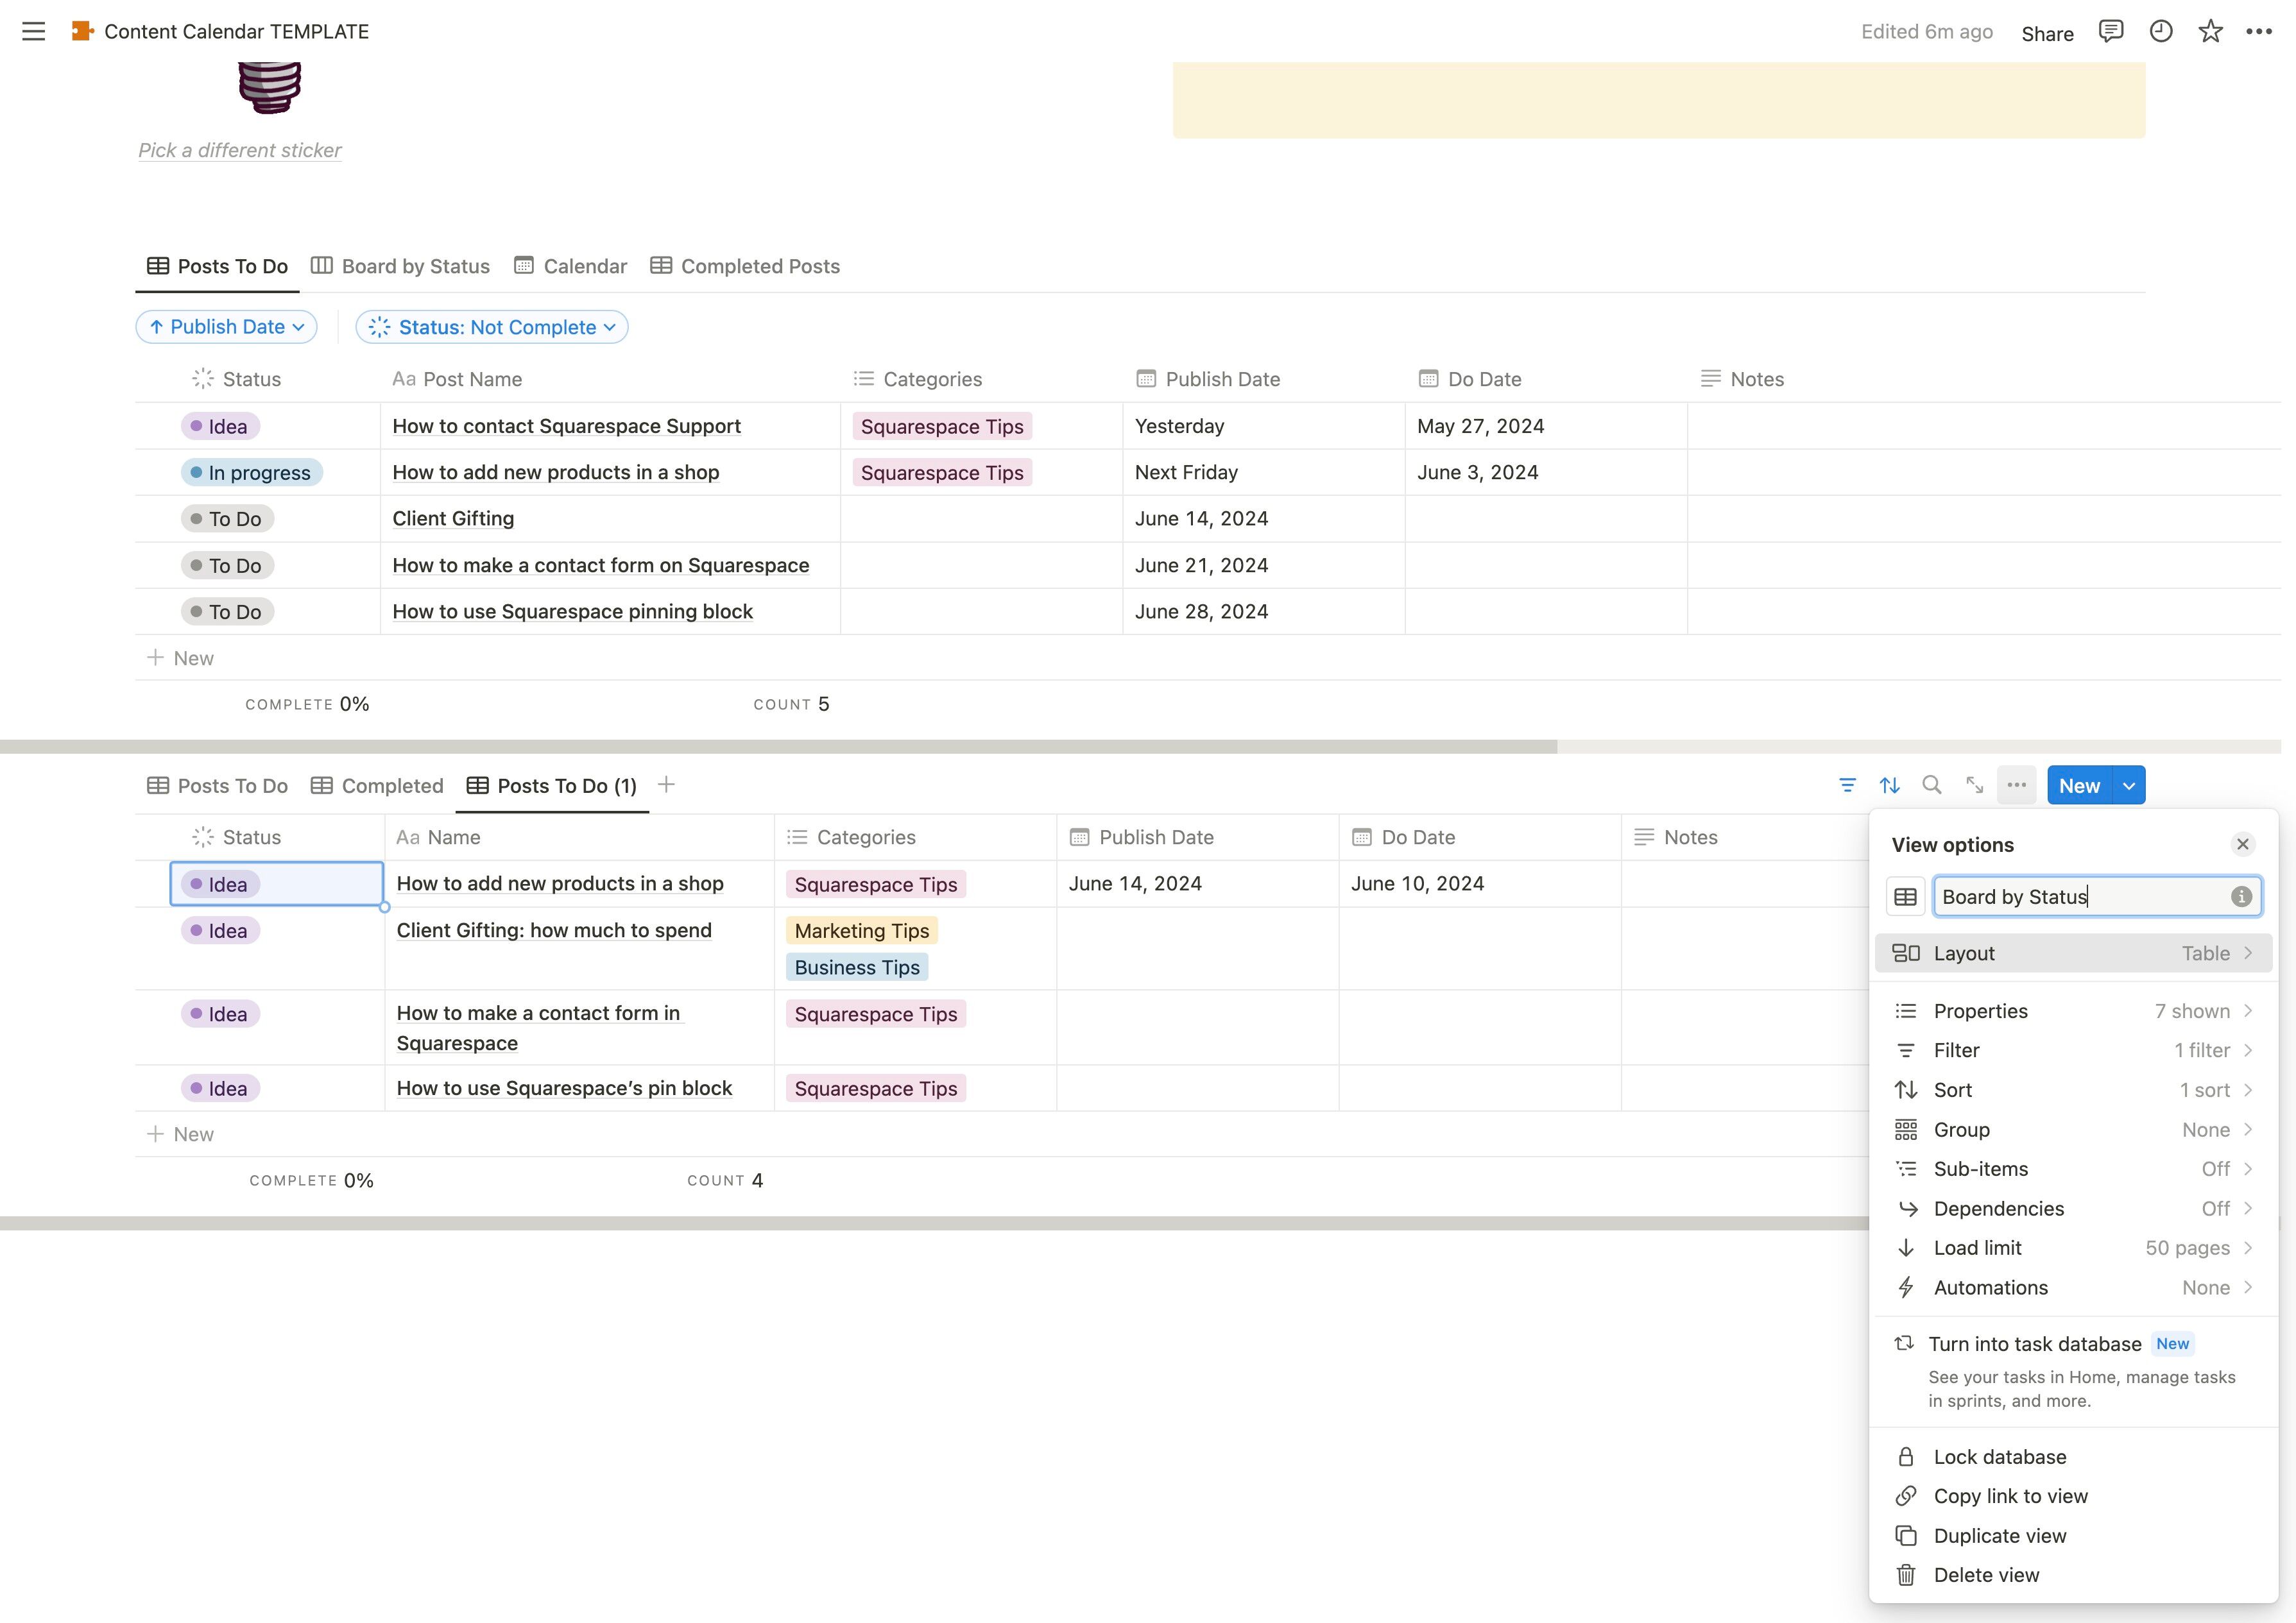
Task: Switch to Calendar view tab
Action: point(571,266)
